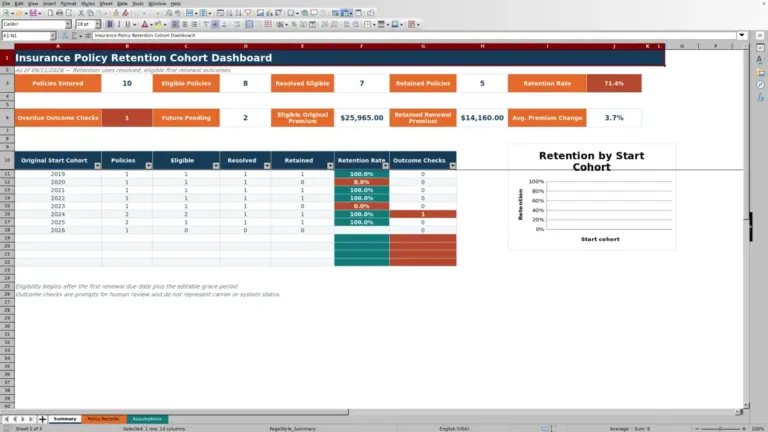Screen dimensions: 768x432
Task: Open Policies column filter dropdown
Action: (x=148, y=166)
